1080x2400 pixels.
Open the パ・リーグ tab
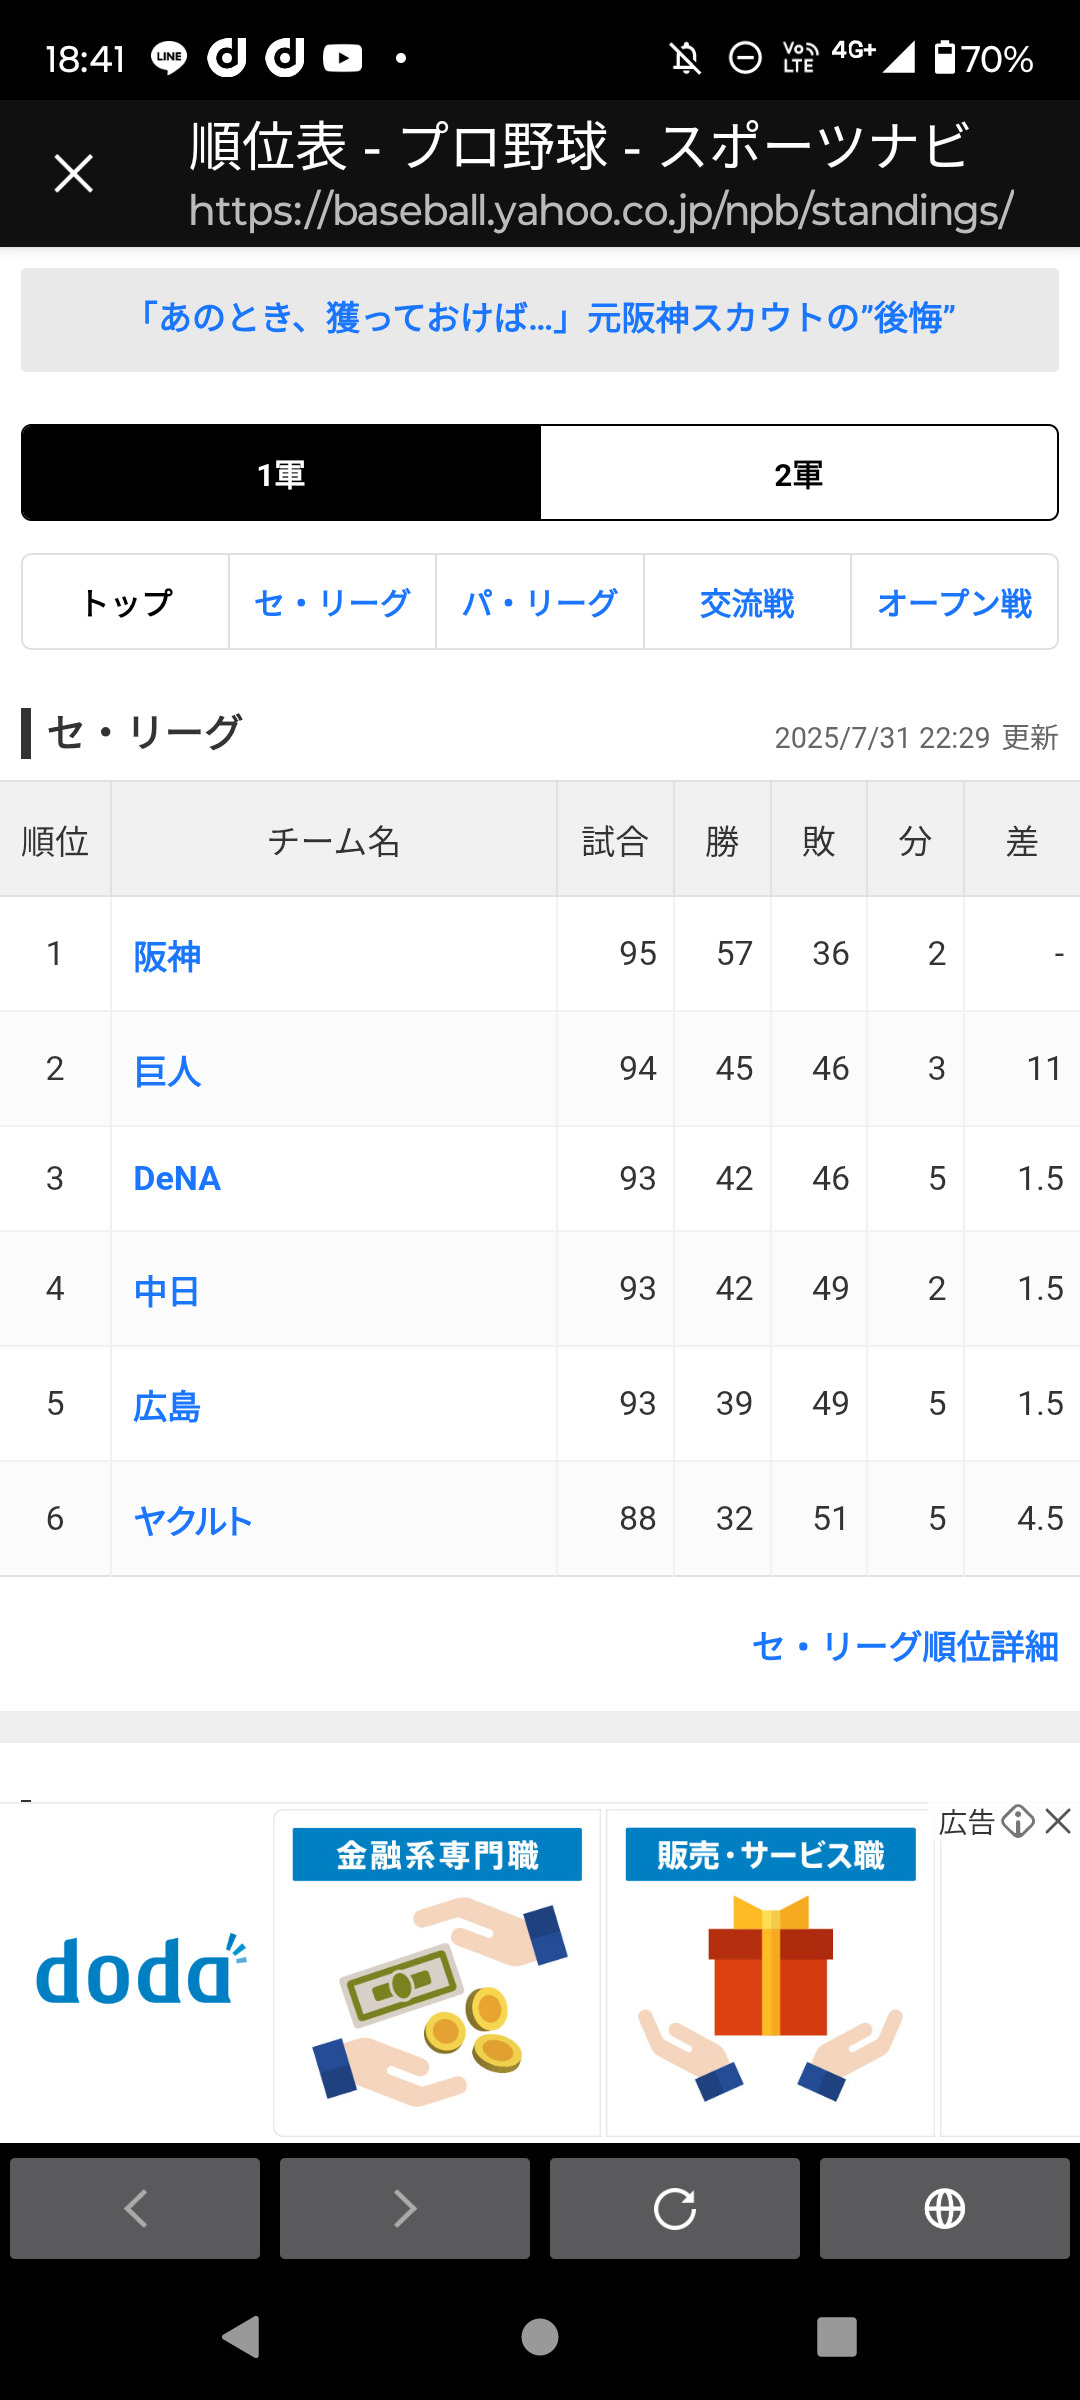click(x=540, y=603)
